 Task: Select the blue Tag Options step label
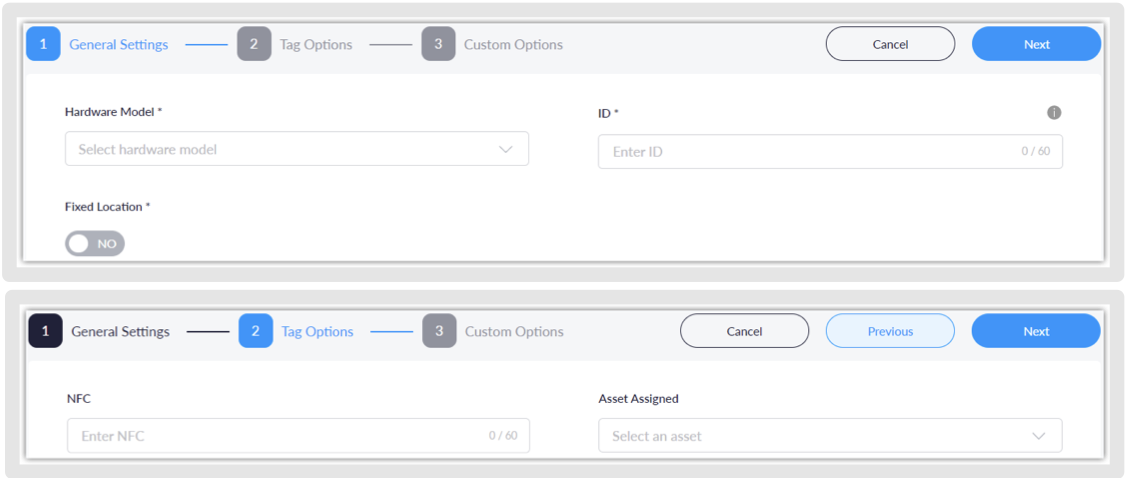point(317,331)
